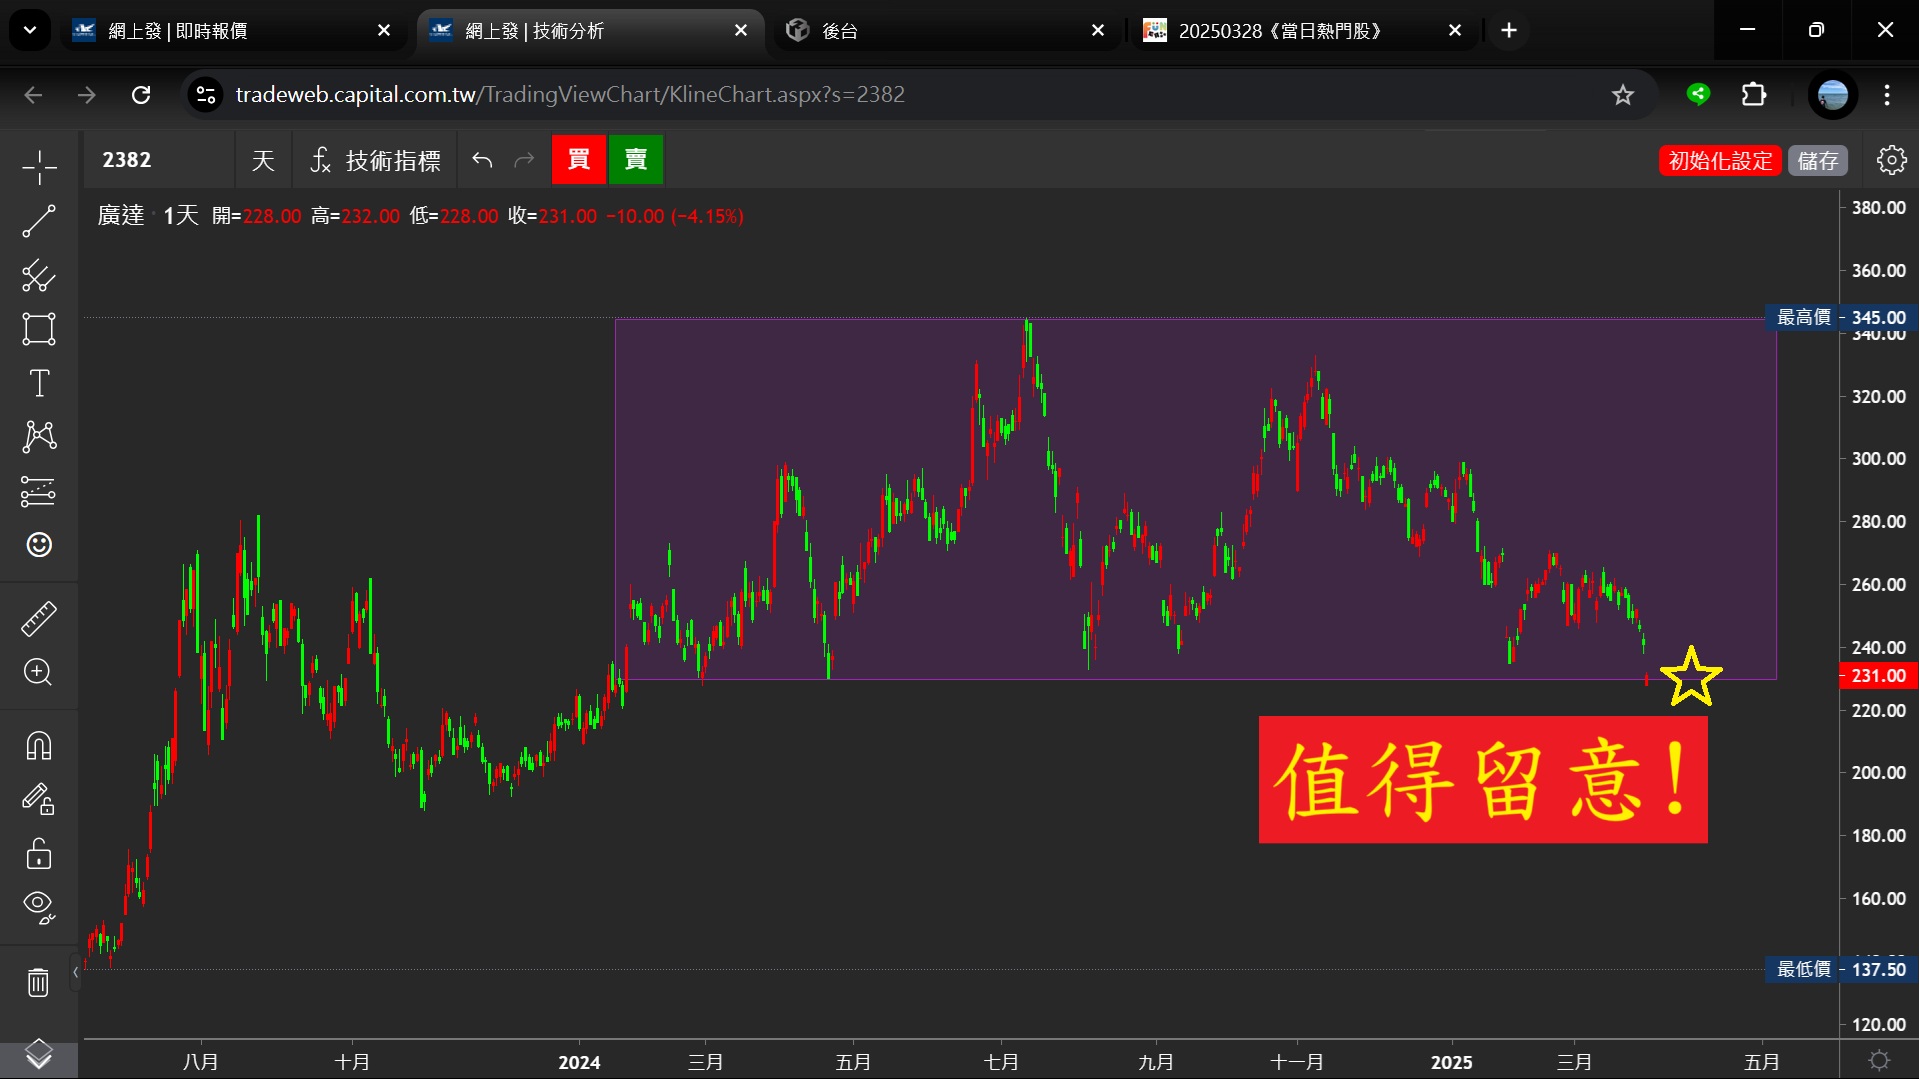The width and height of the screenshot is (1919, 1079).
Task: Toggle magnet snap mode
Action: coord(39,746)
